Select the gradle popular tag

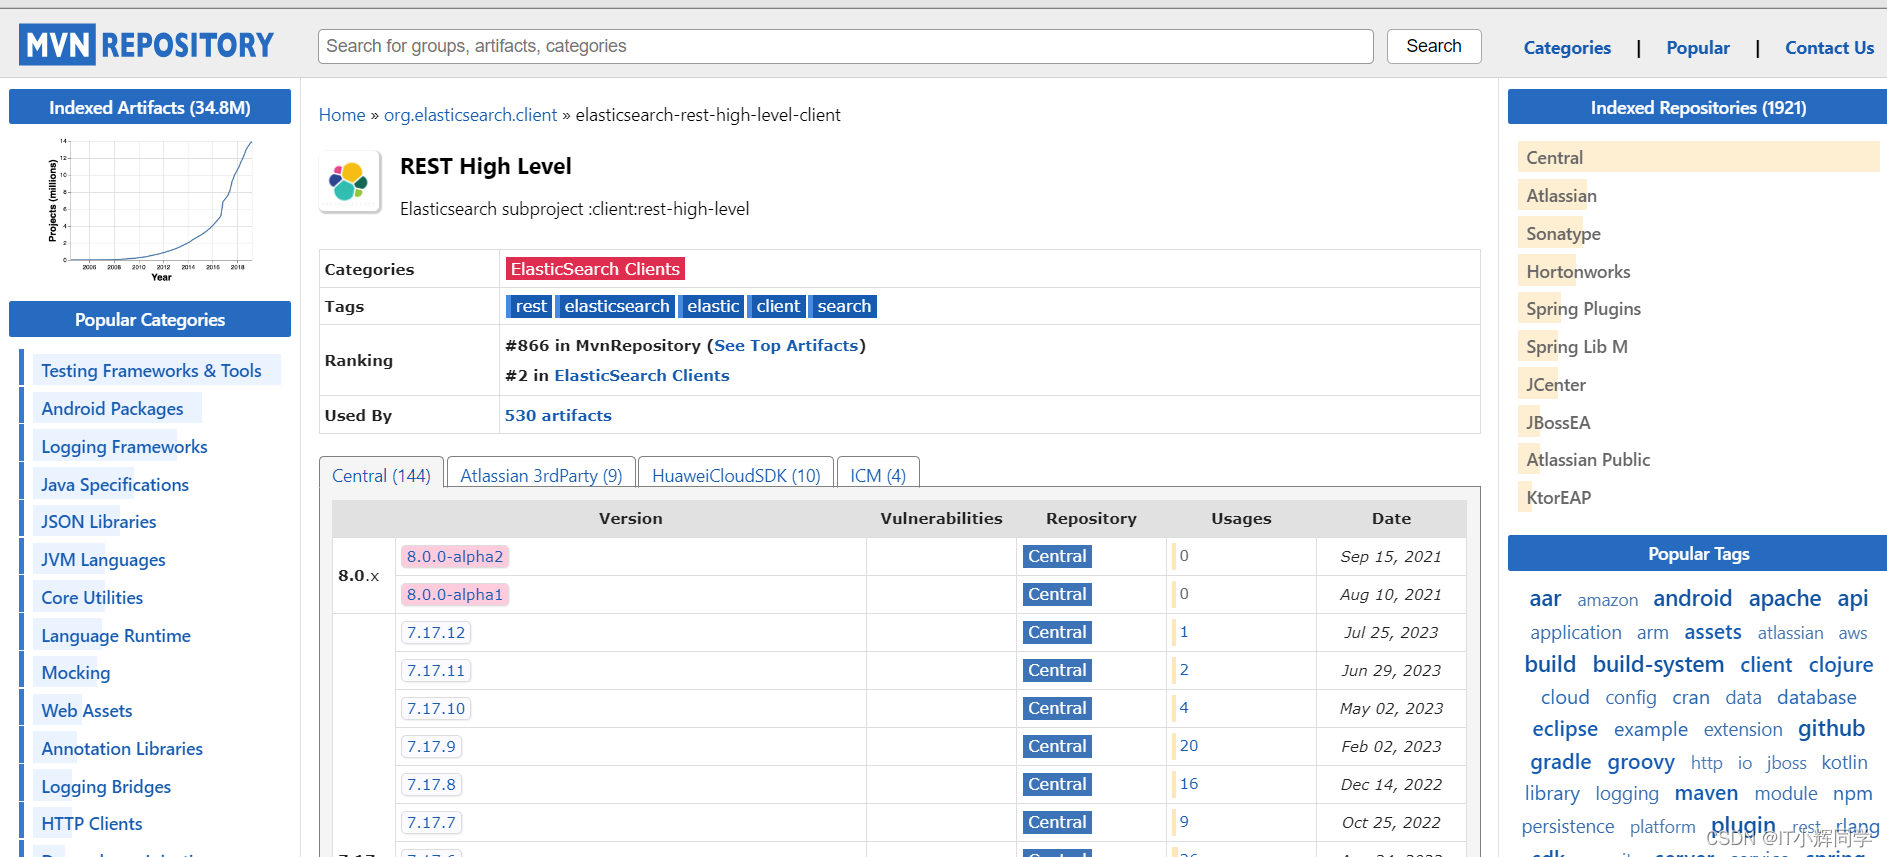coord(1560,761)
